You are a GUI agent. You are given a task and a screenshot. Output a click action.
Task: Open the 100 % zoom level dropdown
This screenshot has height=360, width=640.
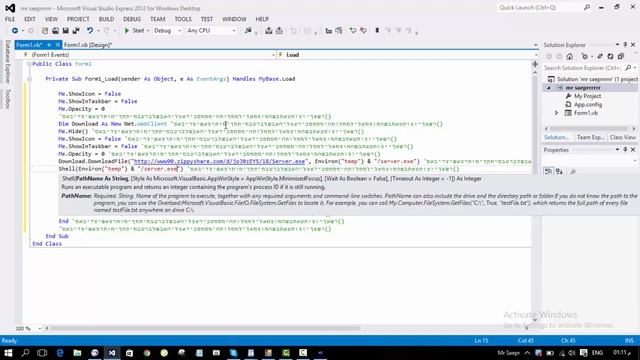[40, 328]
